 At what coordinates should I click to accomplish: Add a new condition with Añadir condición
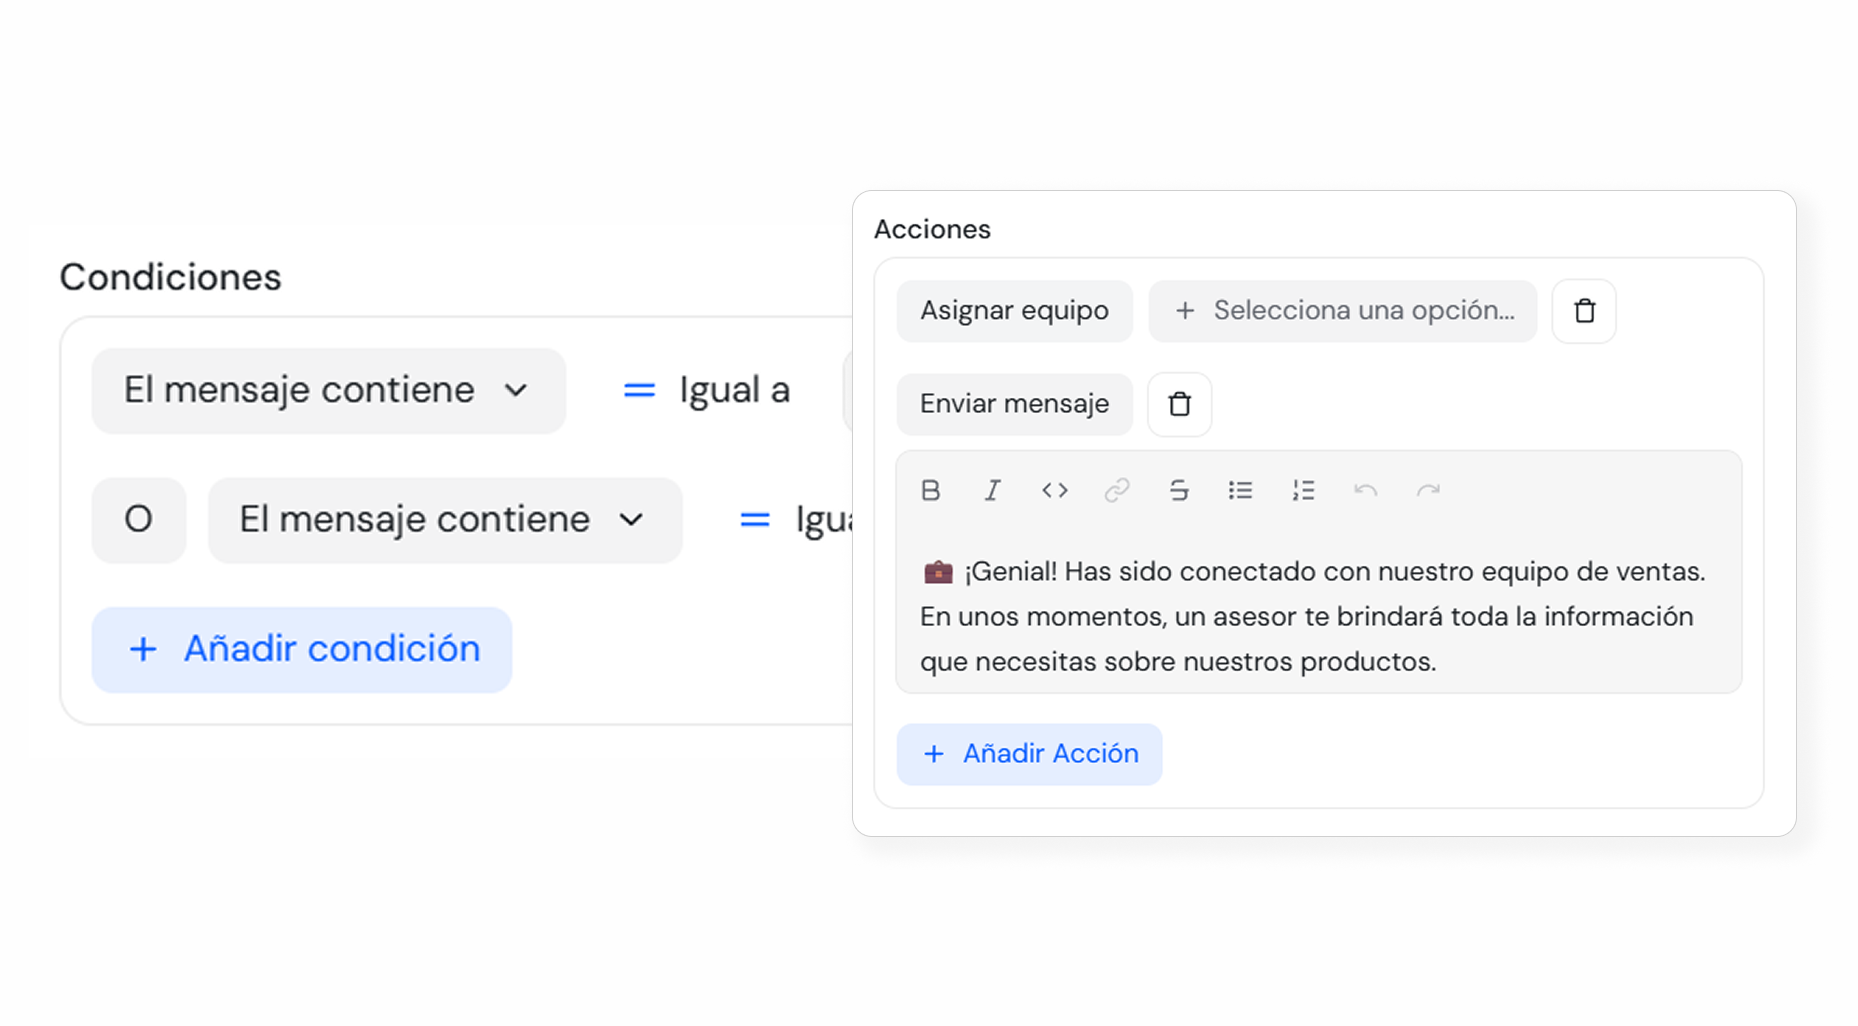tap(302, 650)
